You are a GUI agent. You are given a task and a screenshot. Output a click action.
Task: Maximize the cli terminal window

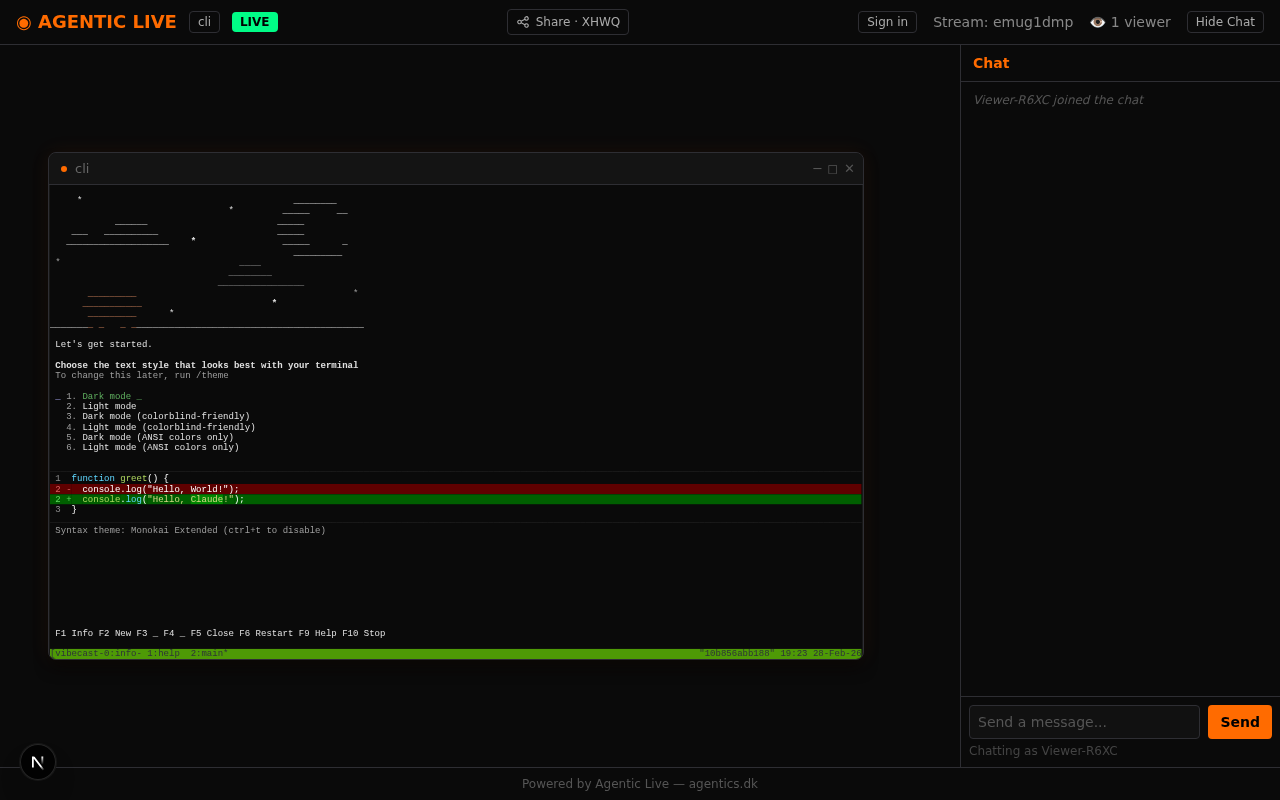tap(833, 169)
